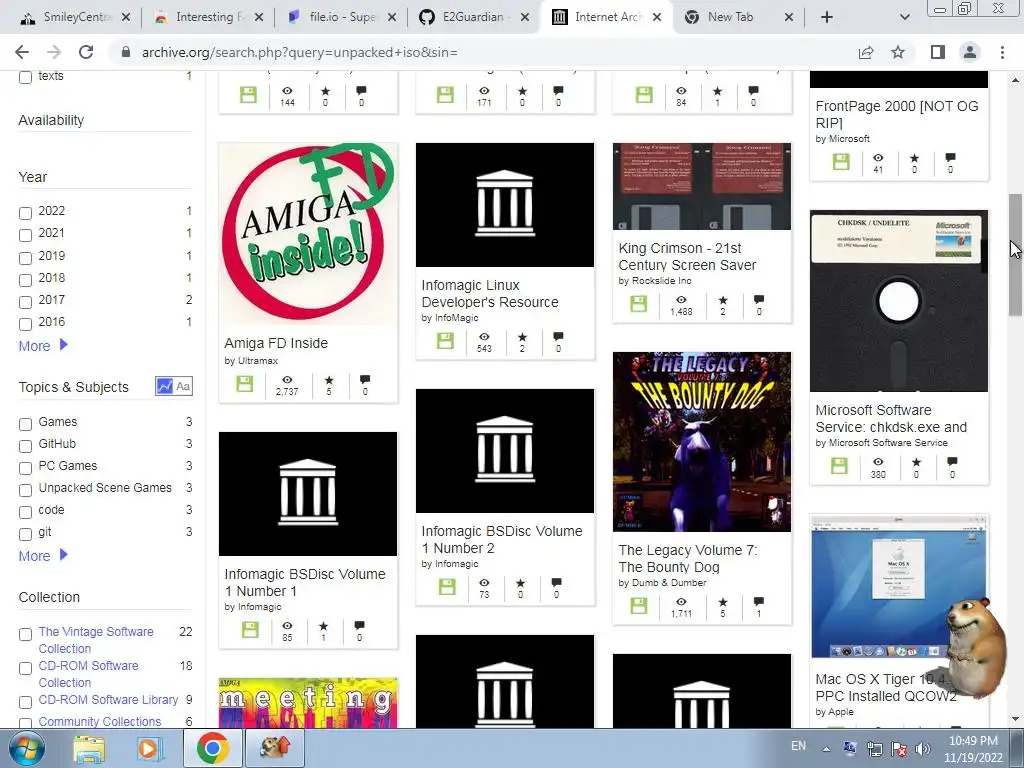Switch to SmileyCentral tab

[x=77, y=17]
